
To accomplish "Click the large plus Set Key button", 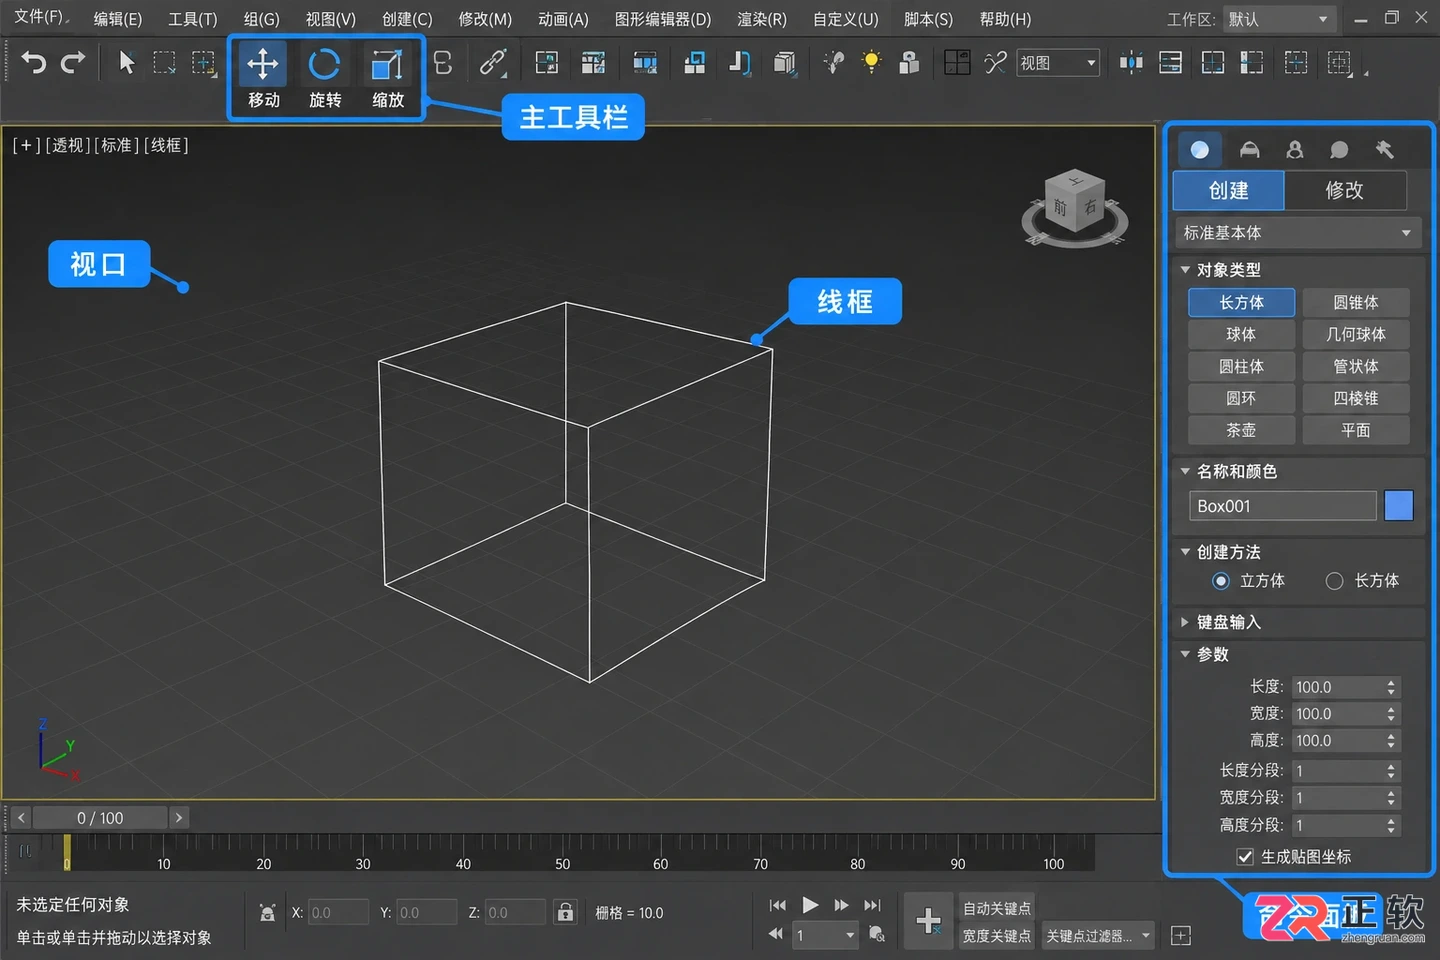I will [928, 920].
